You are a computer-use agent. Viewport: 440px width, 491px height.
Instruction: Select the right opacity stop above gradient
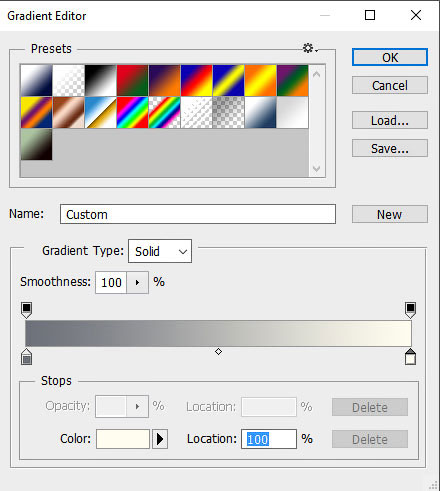pos(410,310)
